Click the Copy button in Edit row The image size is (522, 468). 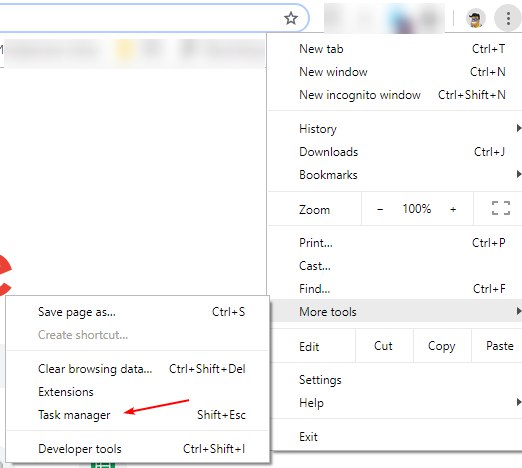[442, 346]
